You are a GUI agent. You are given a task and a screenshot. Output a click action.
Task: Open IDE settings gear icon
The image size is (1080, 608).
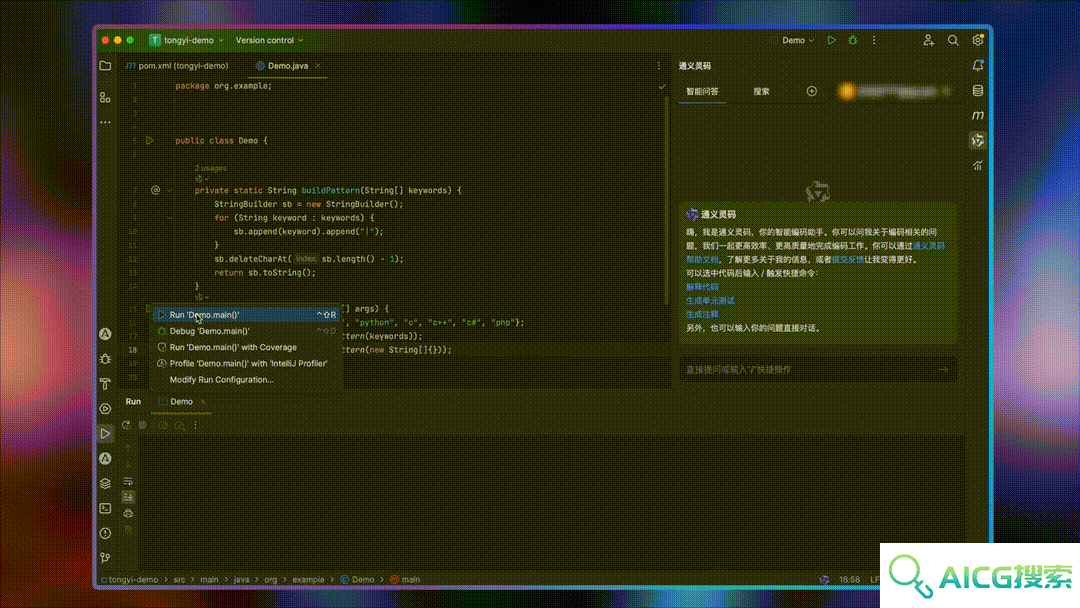pyautogui.click(x=977, y=41)
